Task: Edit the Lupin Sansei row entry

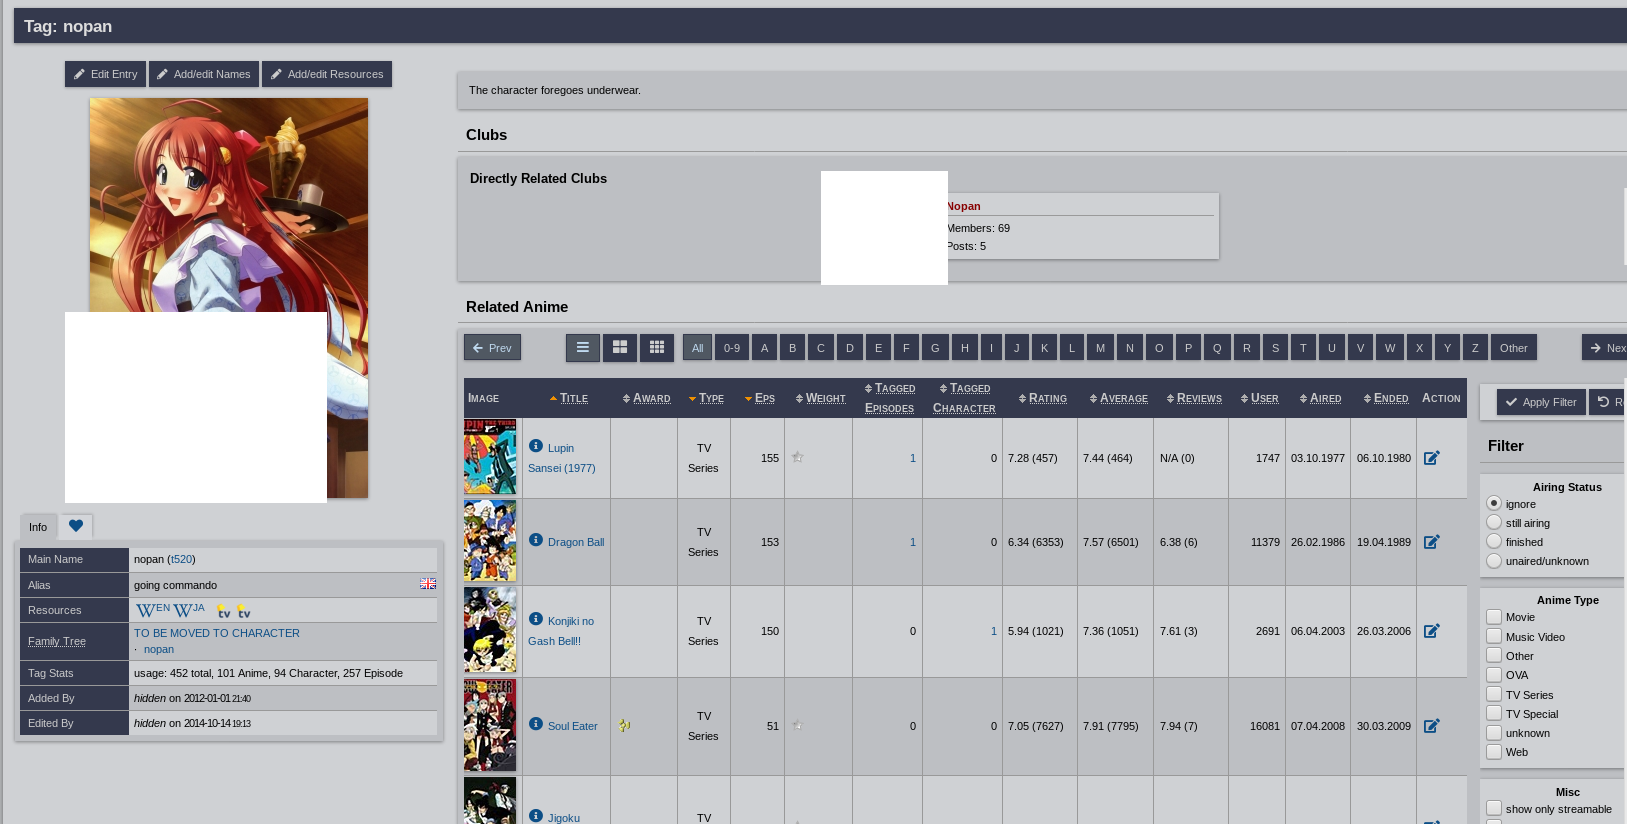Action: [1432, 458]
